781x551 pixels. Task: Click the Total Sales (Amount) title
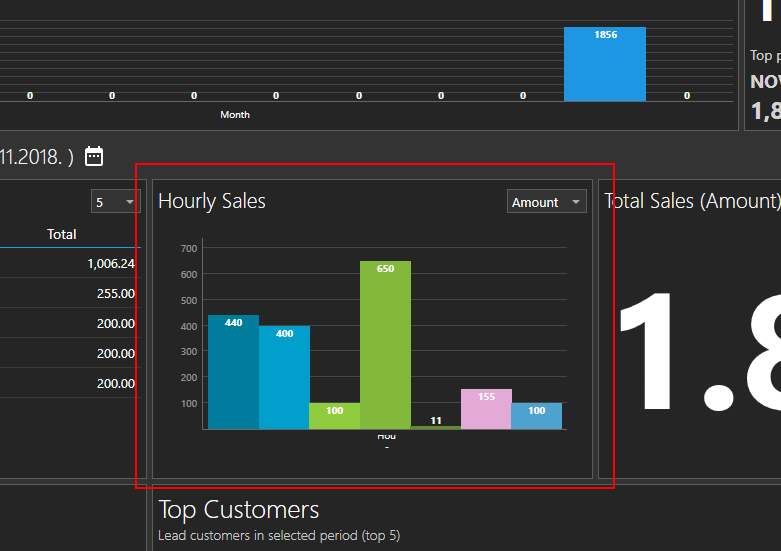point(691,201)
